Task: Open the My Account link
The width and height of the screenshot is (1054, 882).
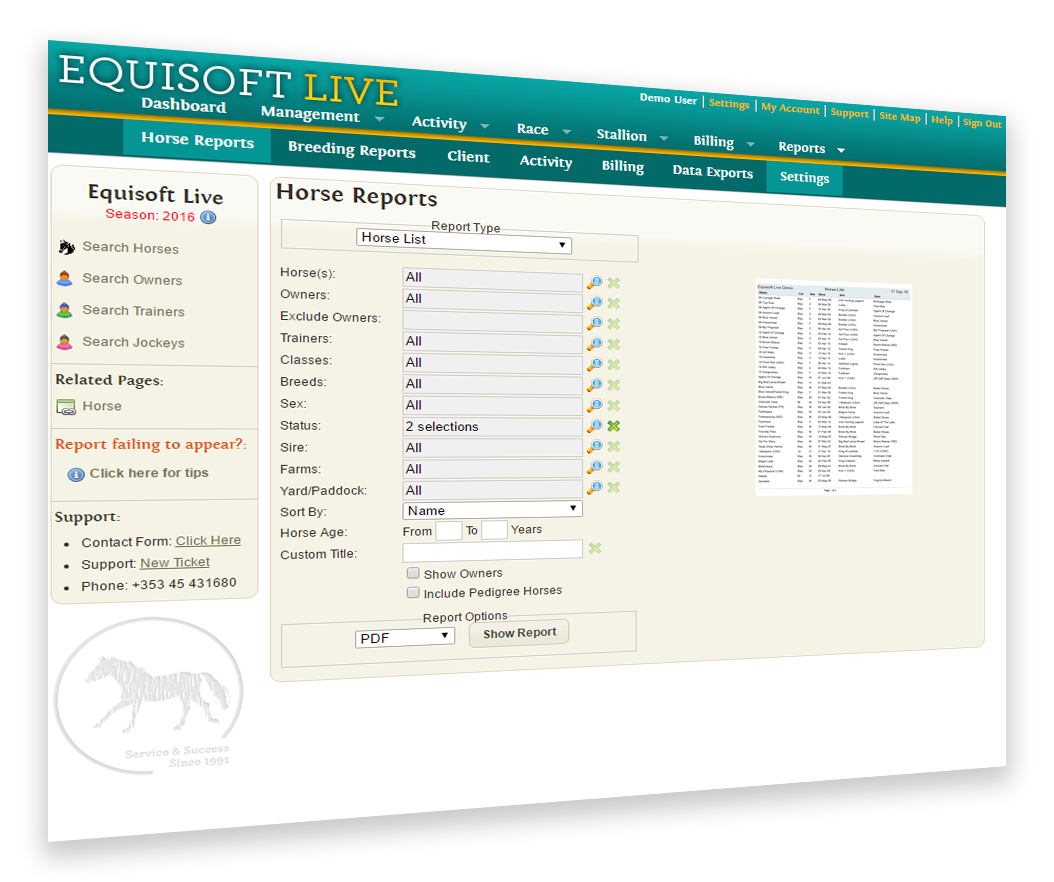Action: (790, 108)
